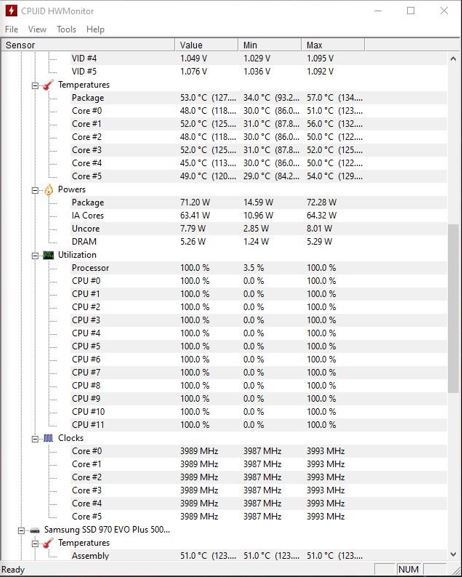Collapse the CPU Temperatures tree node
The image size is (462, 577).
pos(35,86)
